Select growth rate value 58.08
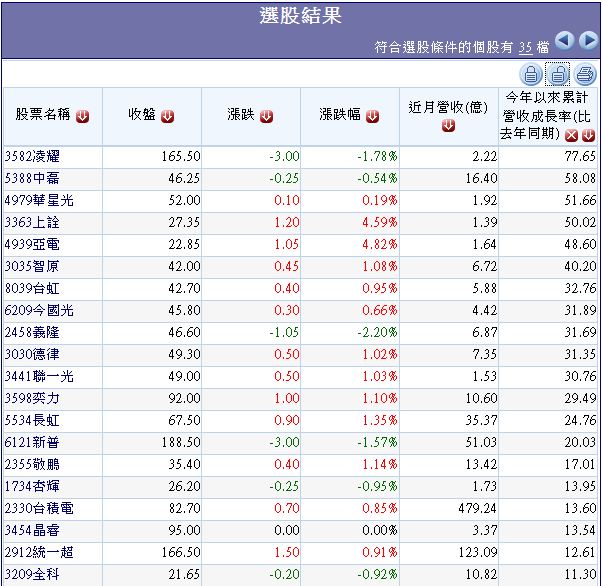The height and width of the screenshot is (586, 602). [580, 179]
